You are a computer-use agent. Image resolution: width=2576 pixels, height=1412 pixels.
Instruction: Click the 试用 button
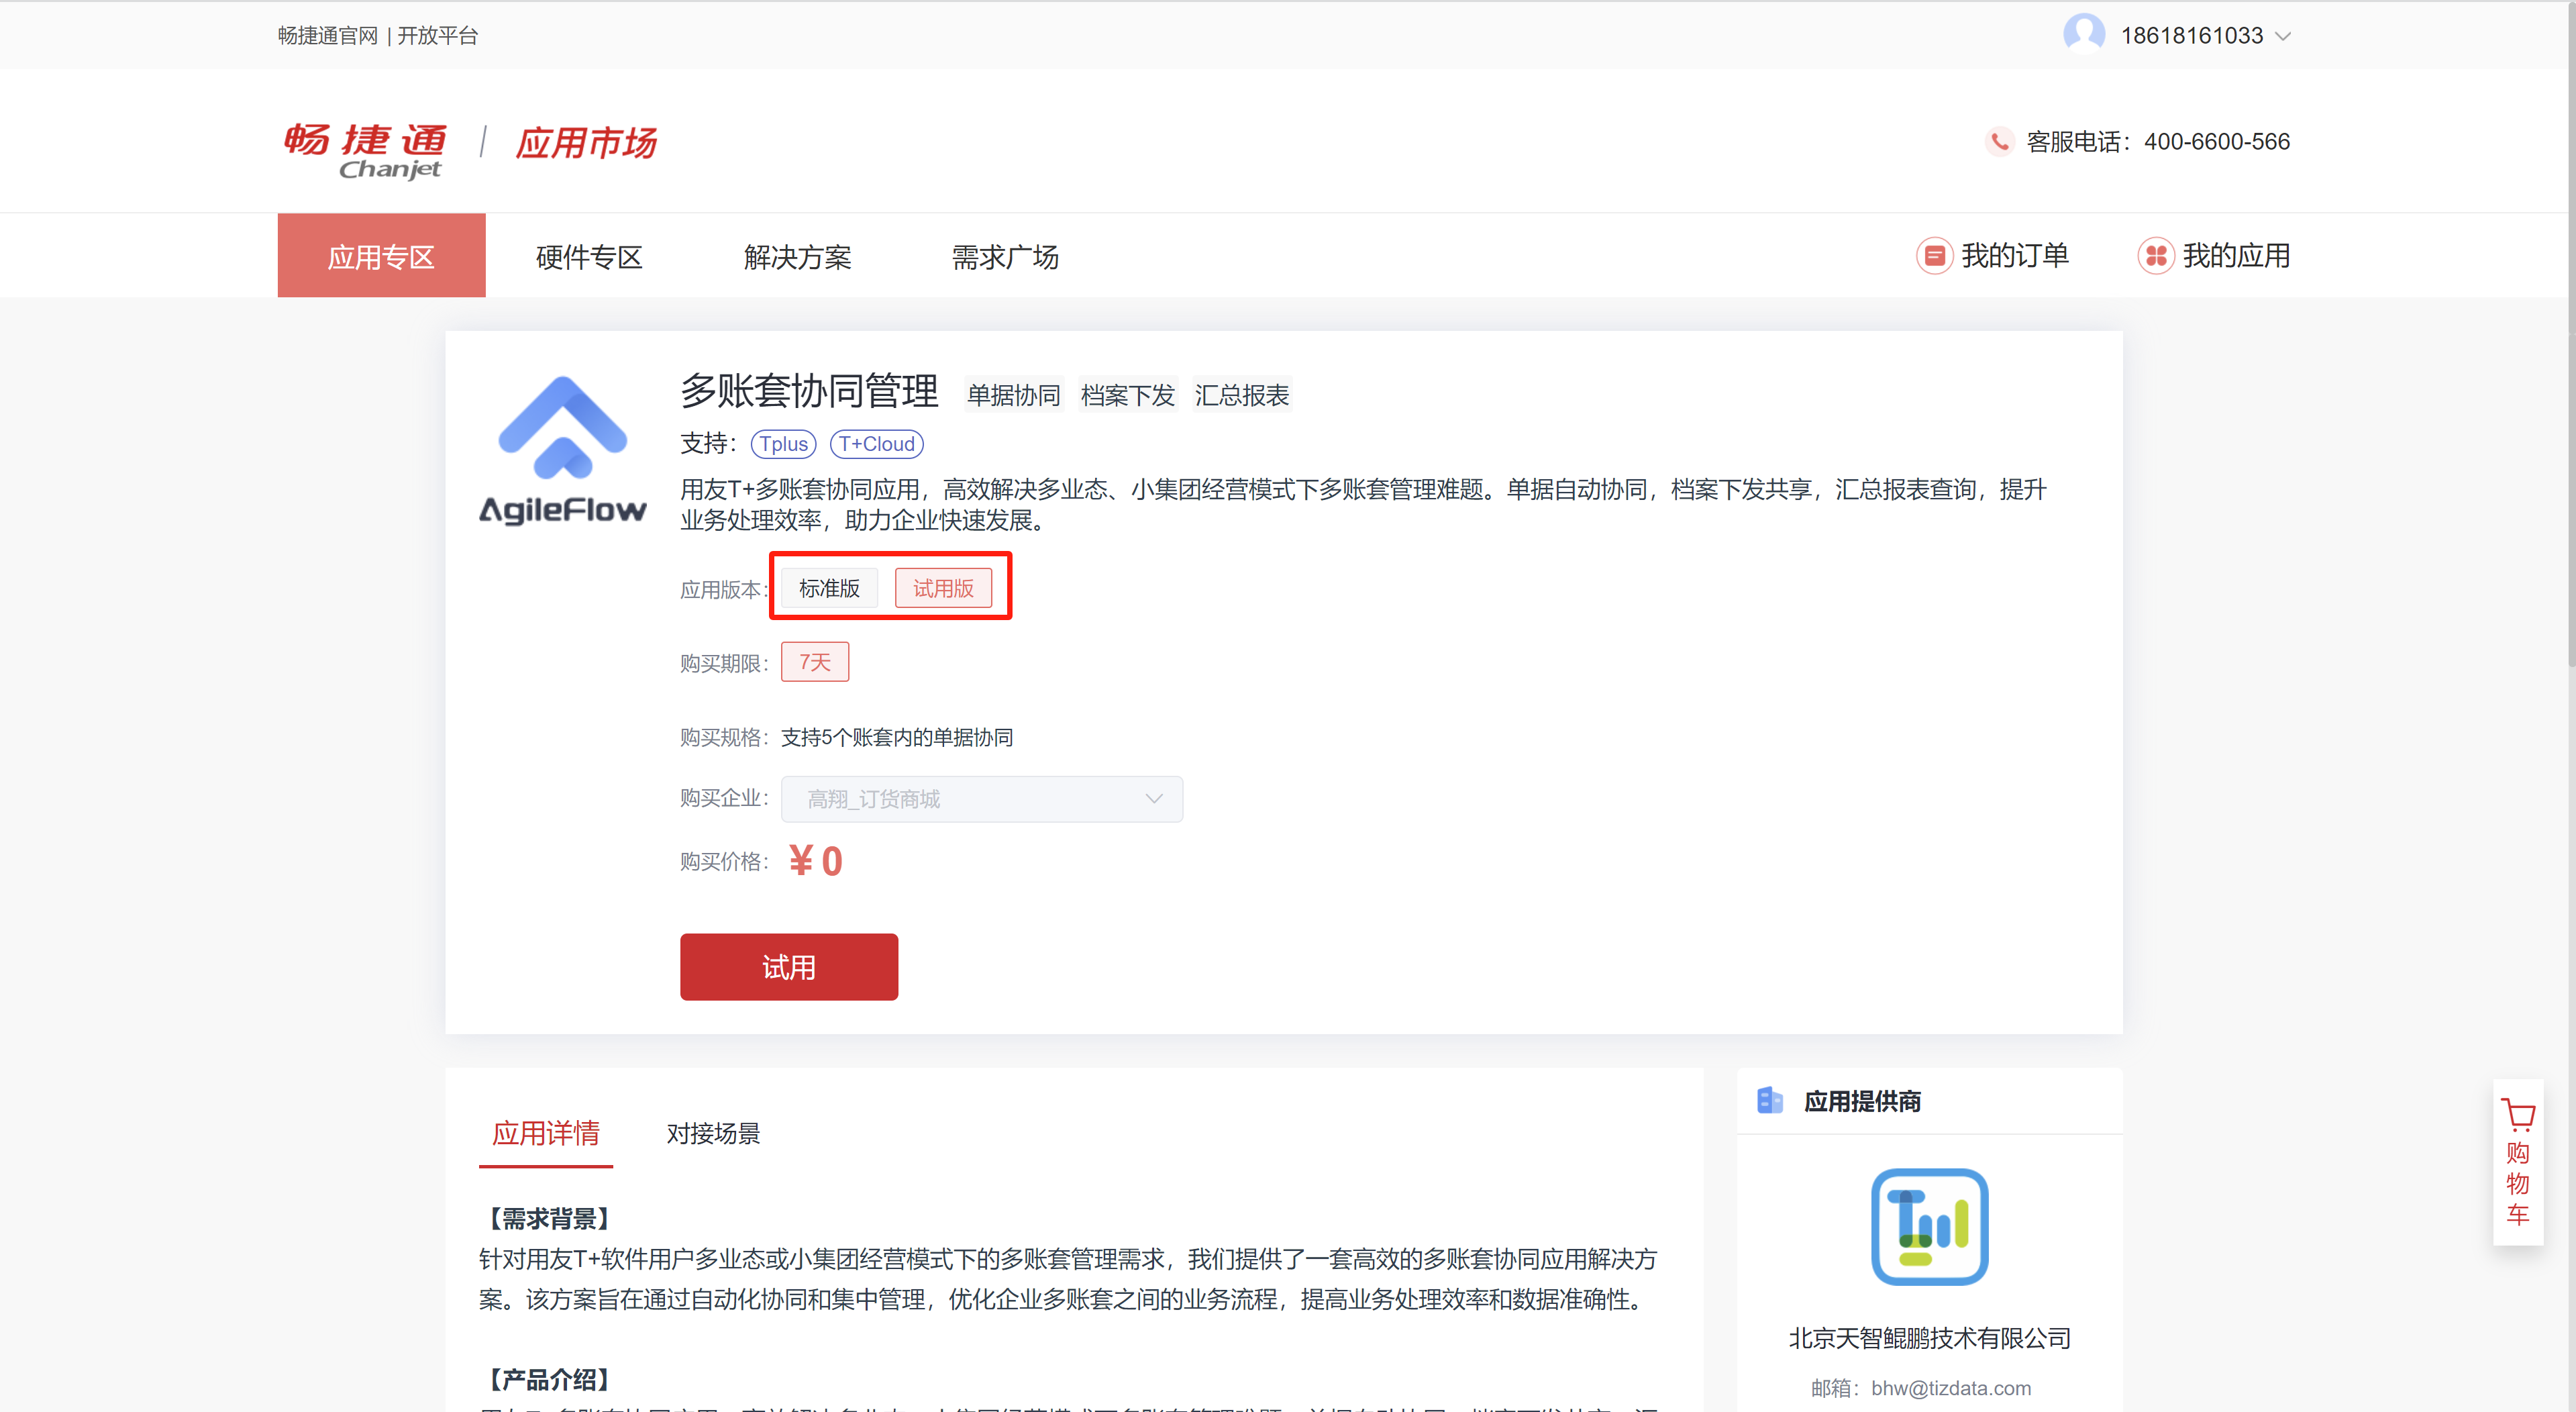[789, 967]
